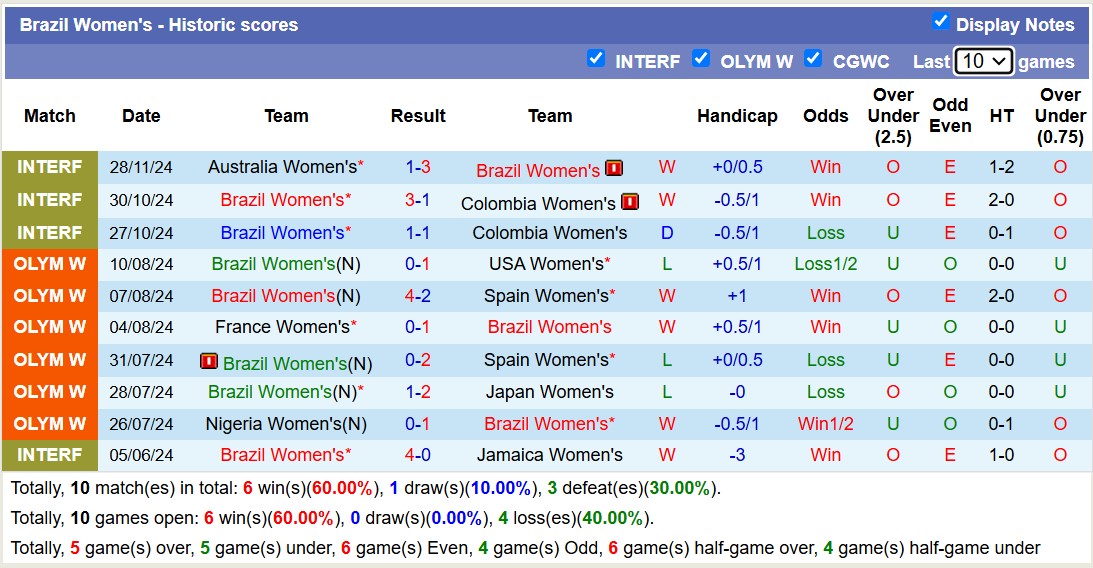Click red card icon beside Brazil Women's on 28/11/24
Screen dimensions: 1093x568
click(x=614, y=168)
